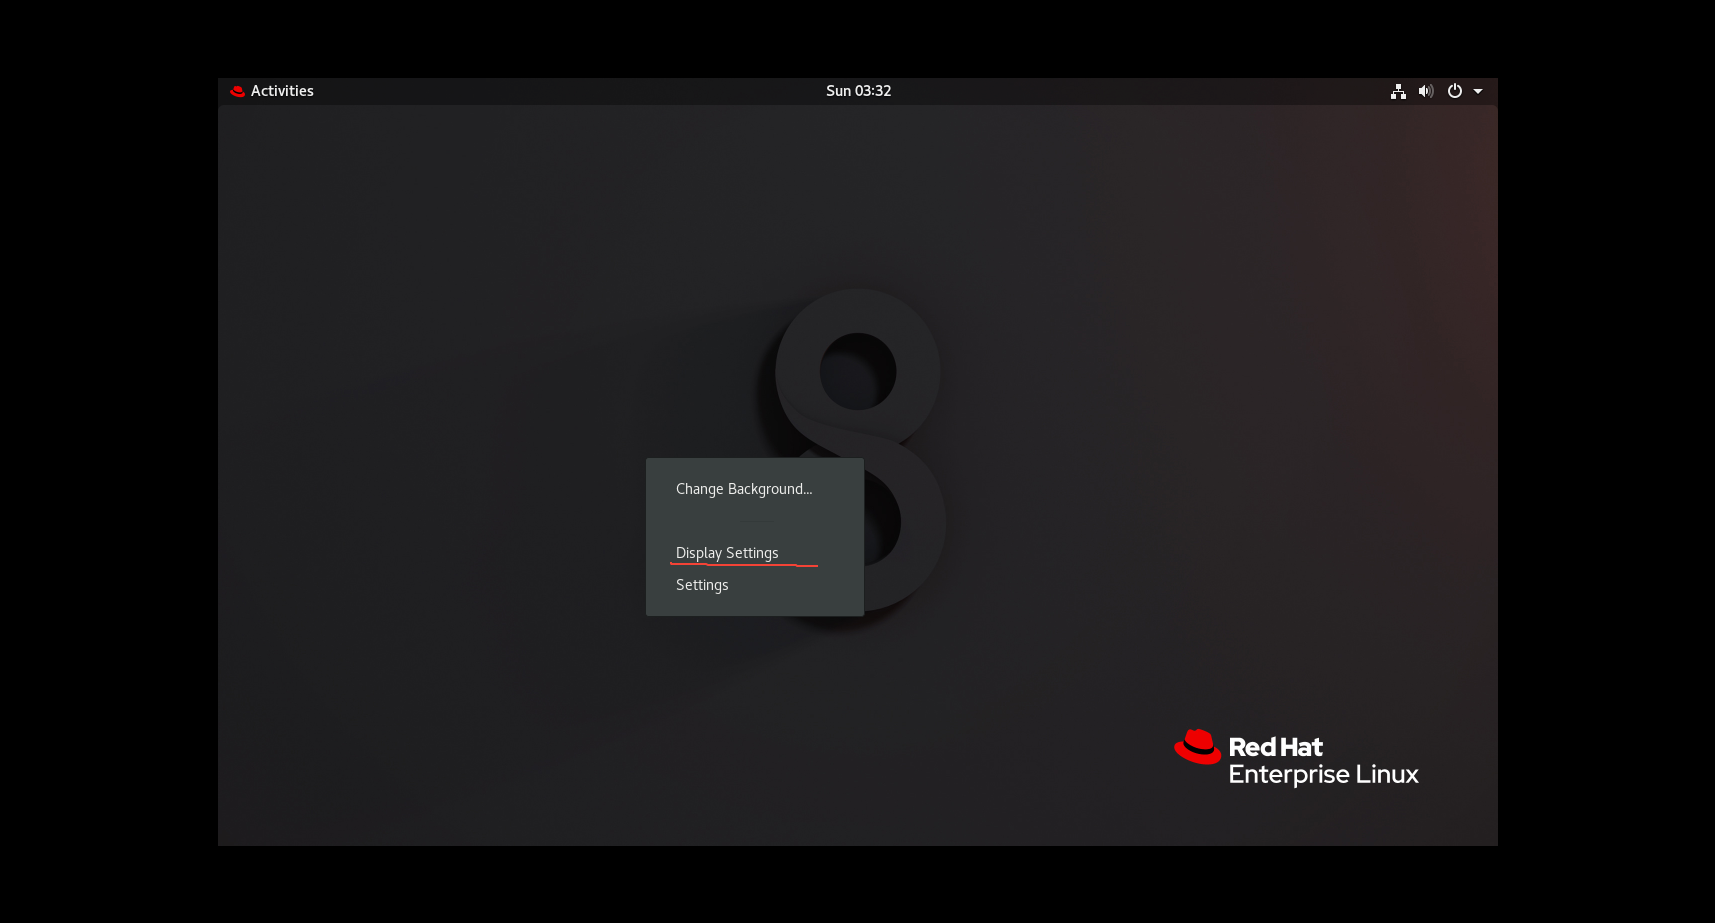The height and width of the screenshot is (923, 1715).
Task: Select "Change Background..." in the context menu
Action: (x=743, y=489)
